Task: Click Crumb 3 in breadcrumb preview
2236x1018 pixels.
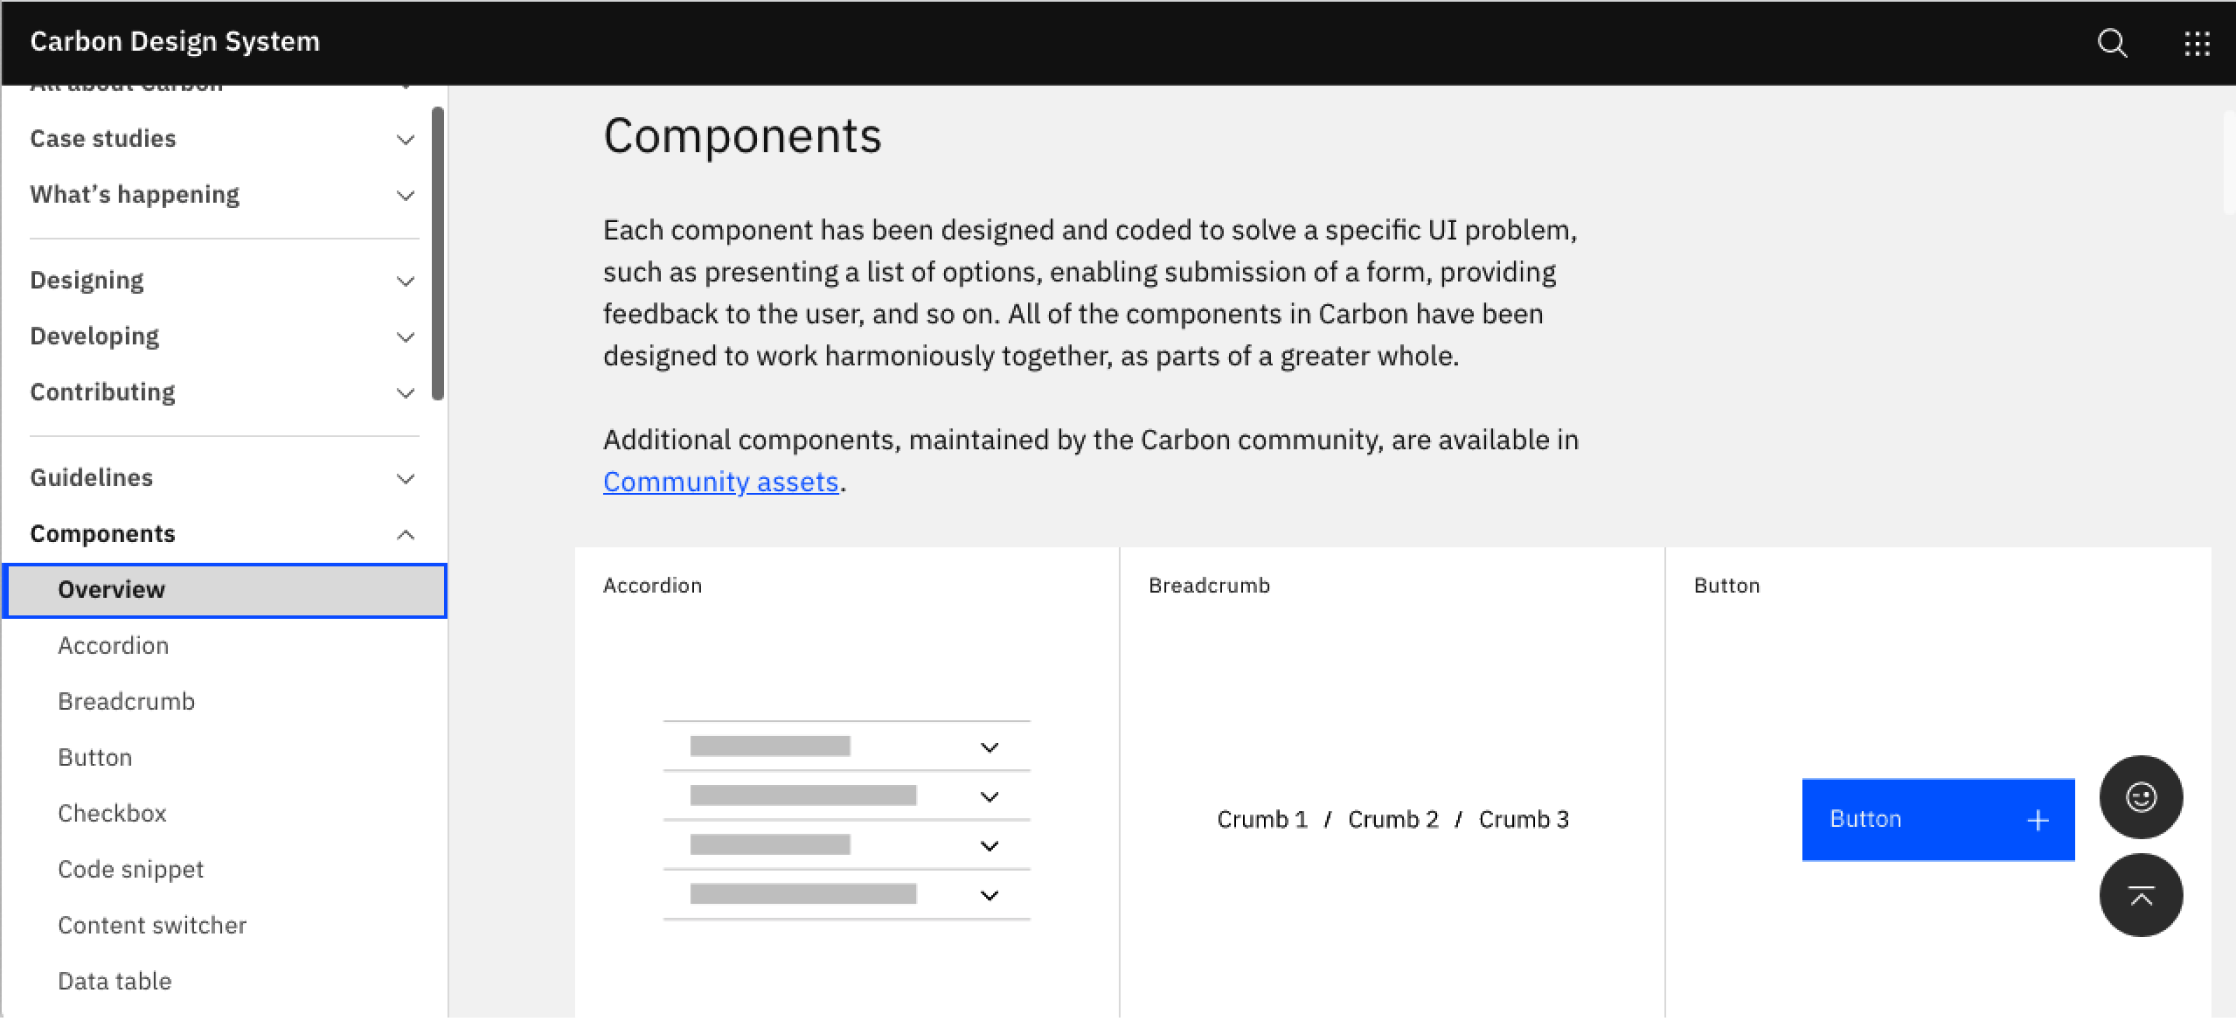Action: click(x=1524, y=820)
